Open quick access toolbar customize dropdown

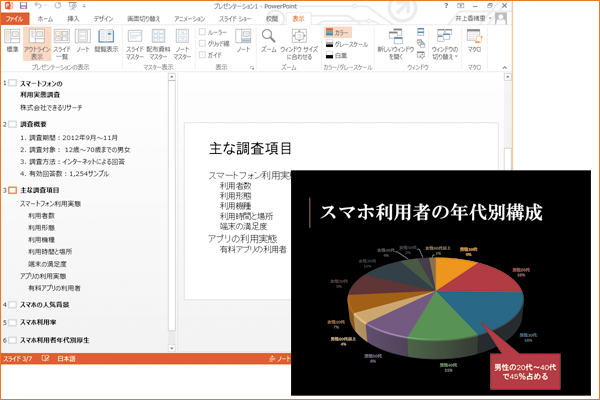84,6
